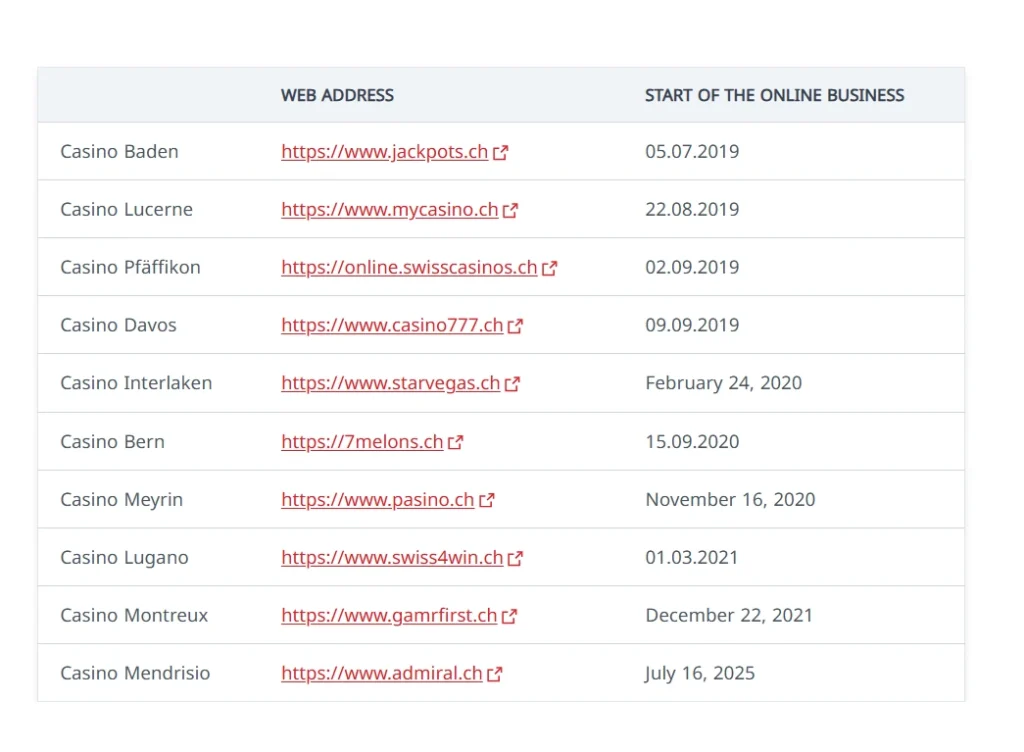Click the external link icon beside gamrfirst.ch
This screenshot has height=752, width=1024.
tap(511, 615)
